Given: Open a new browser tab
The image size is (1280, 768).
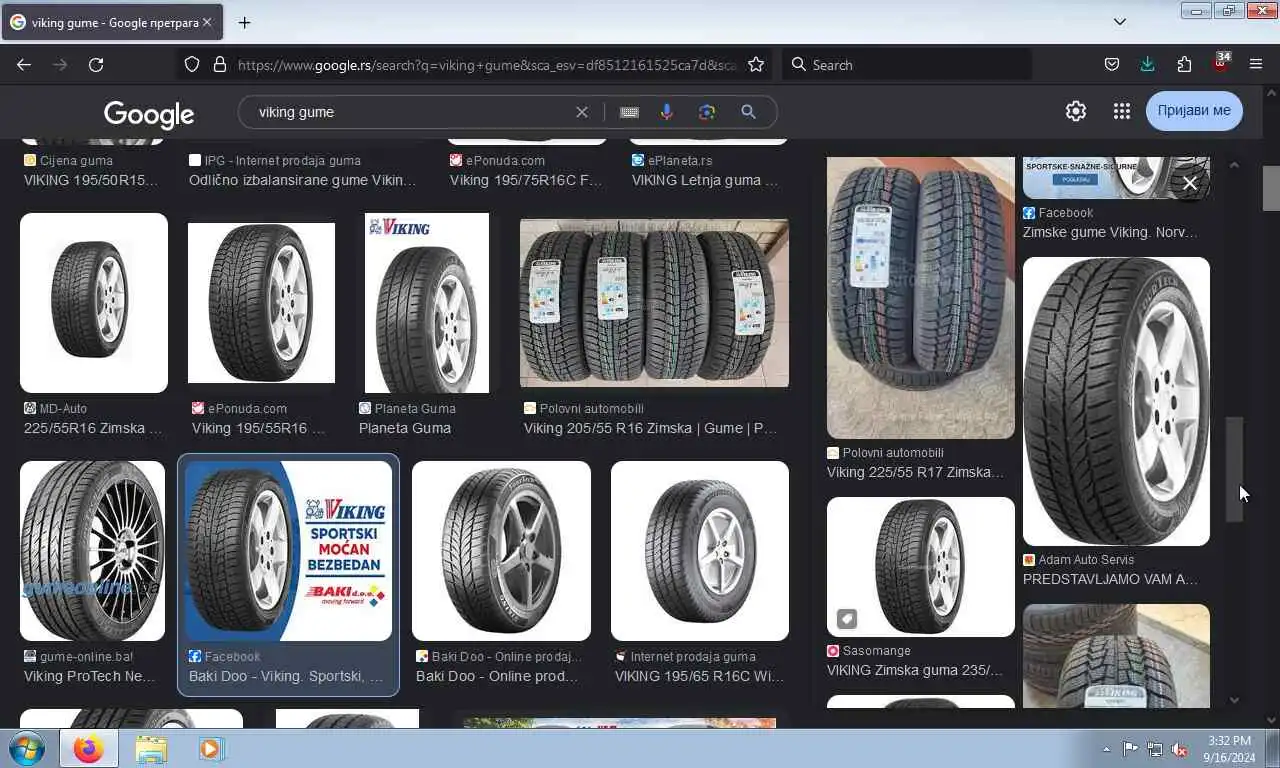Looking at the screenshot, I should click(x=244, y=22).
